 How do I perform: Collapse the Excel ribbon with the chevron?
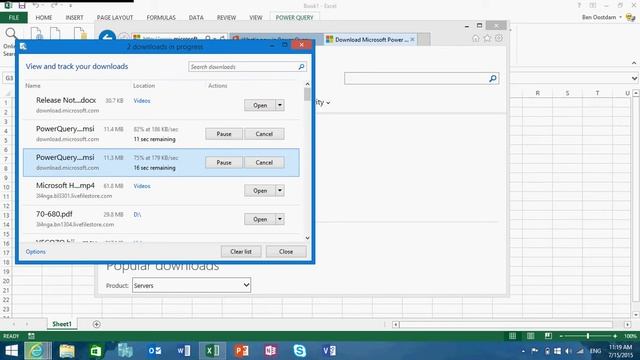[x=634, y=63]
